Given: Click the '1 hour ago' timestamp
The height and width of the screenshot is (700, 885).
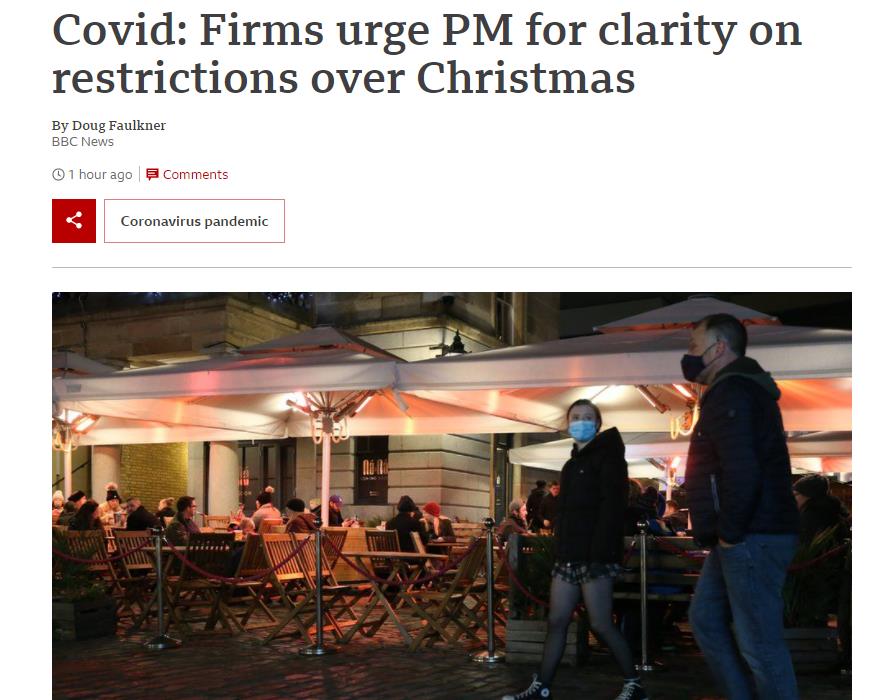Looking at the screenshot, I should 100,174.
